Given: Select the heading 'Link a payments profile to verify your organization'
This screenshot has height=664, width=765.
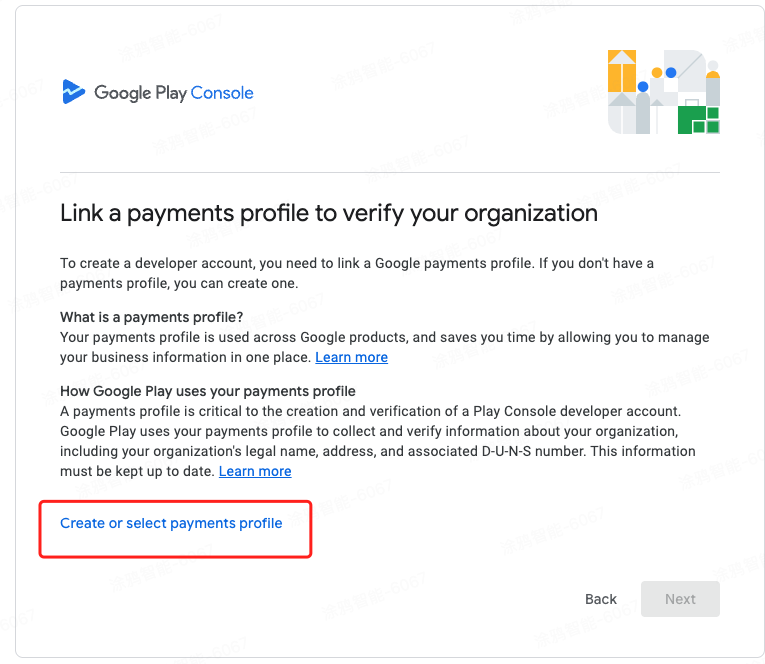Looking at the screenshot, I should tap(329, 213).
